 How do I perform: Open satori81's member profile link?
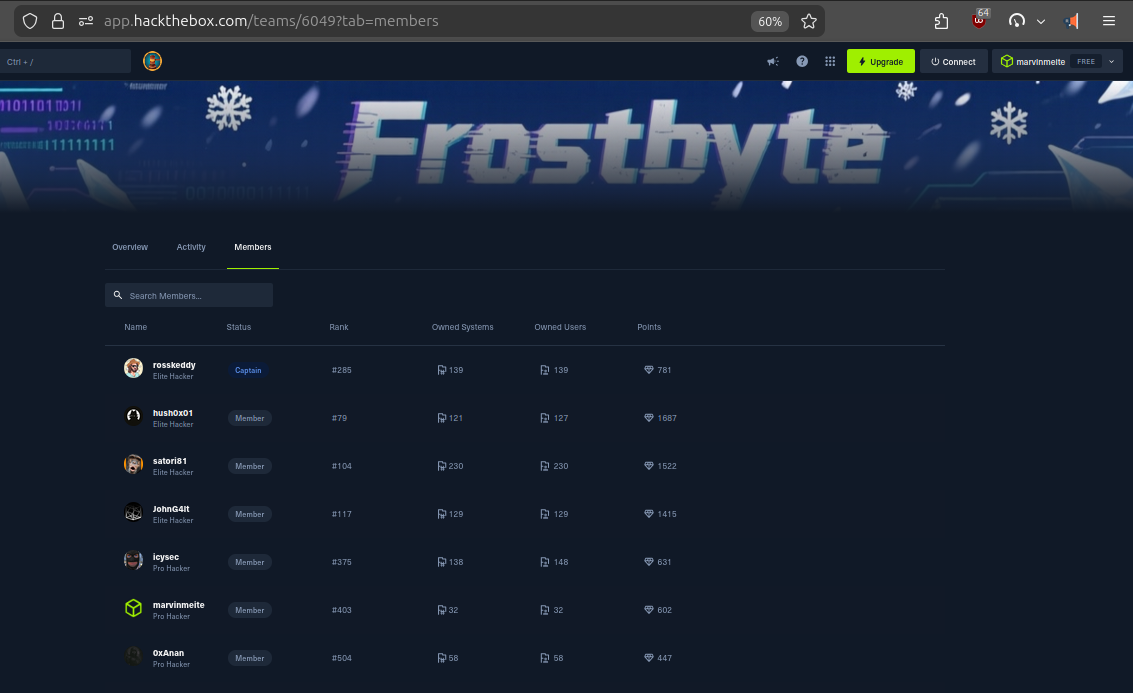(170, 461)
